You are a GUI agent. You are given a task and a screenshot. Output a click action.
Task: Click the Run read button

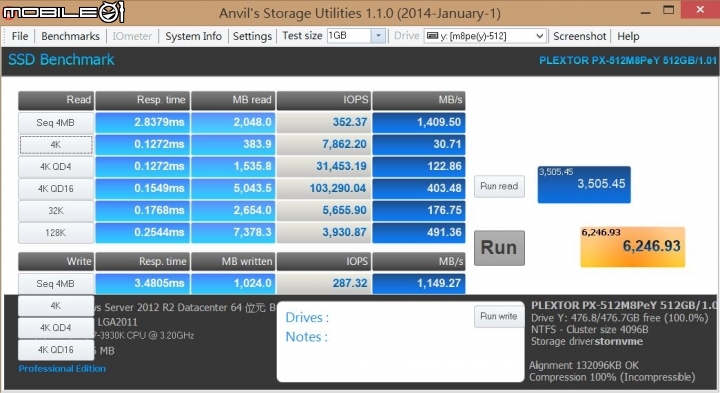pyautogui.click(x=499, y=186)
